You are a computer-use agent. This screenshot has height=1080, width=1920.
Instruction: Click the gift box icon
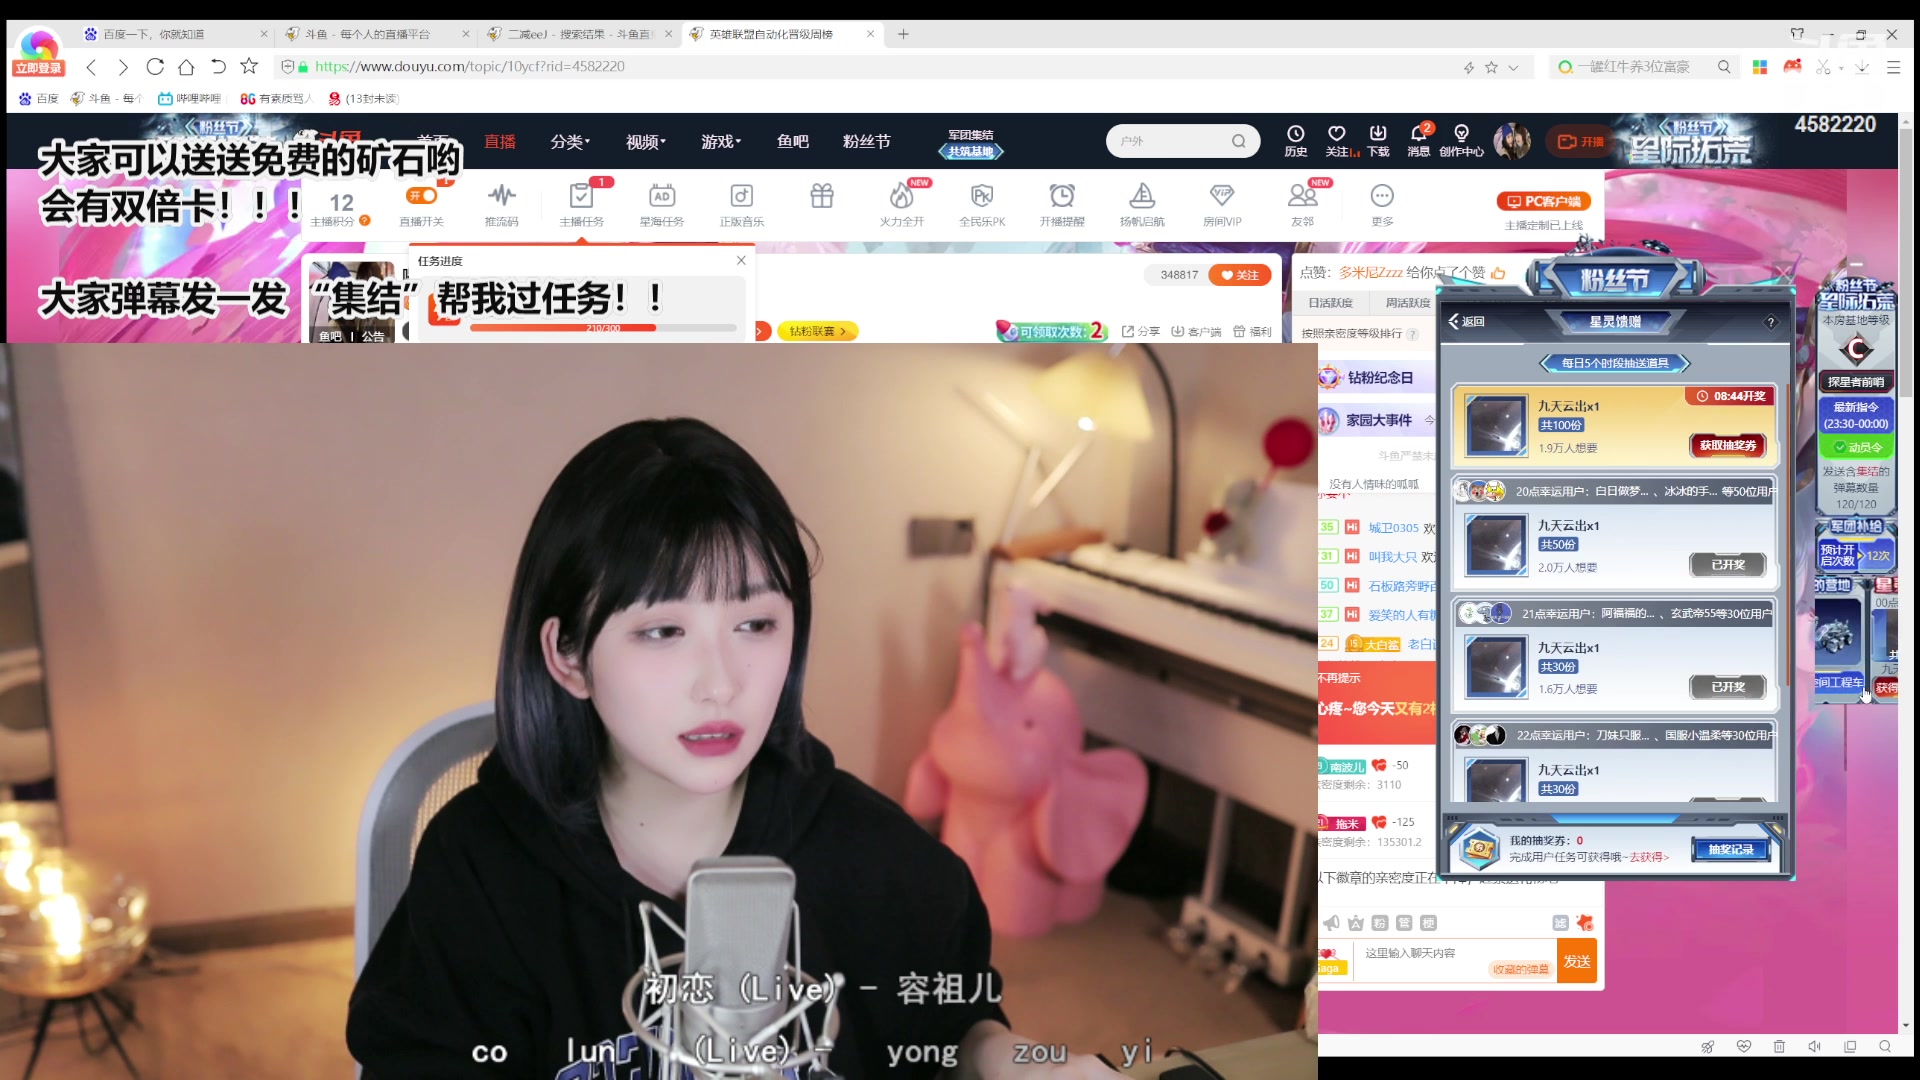pyautogui.click(x=821, y=196)
